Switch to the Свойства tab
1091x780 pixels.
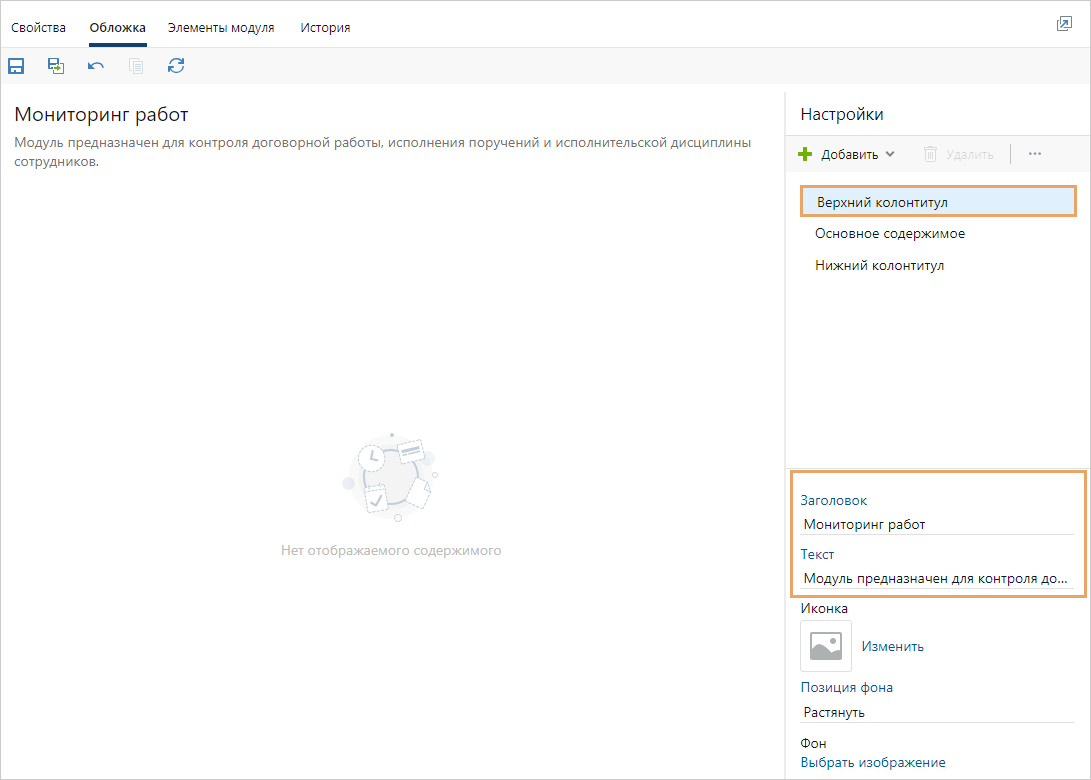tap(38, 27)
